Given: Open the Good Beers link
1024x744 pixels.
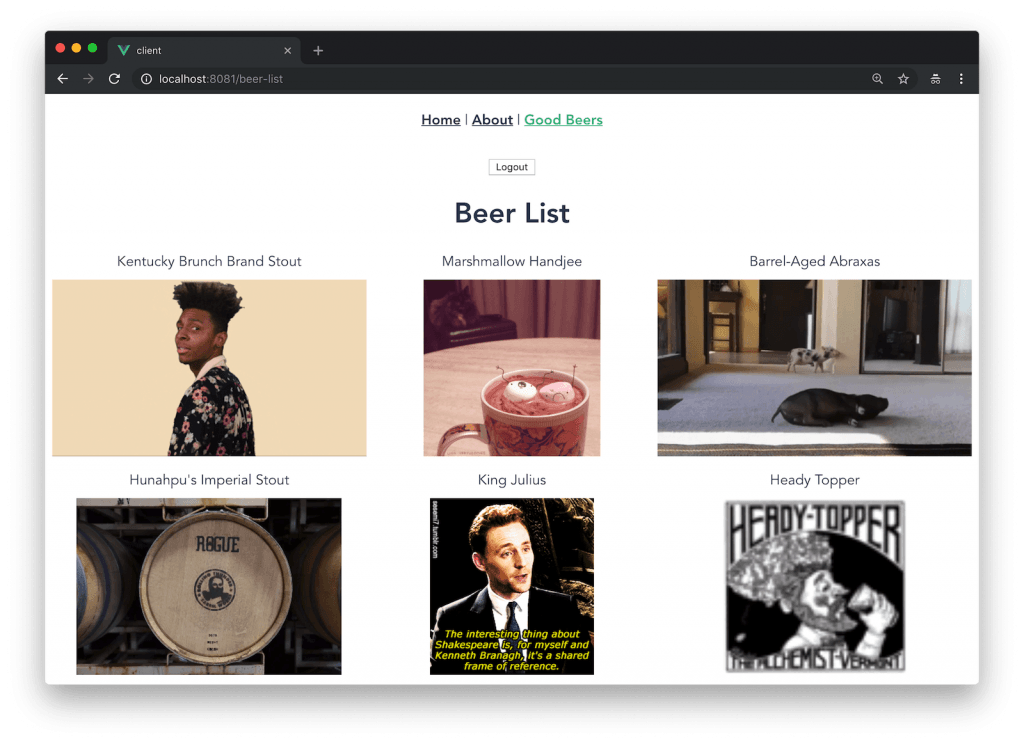Looking at the screenshot, I should click(x=563, y=120).
